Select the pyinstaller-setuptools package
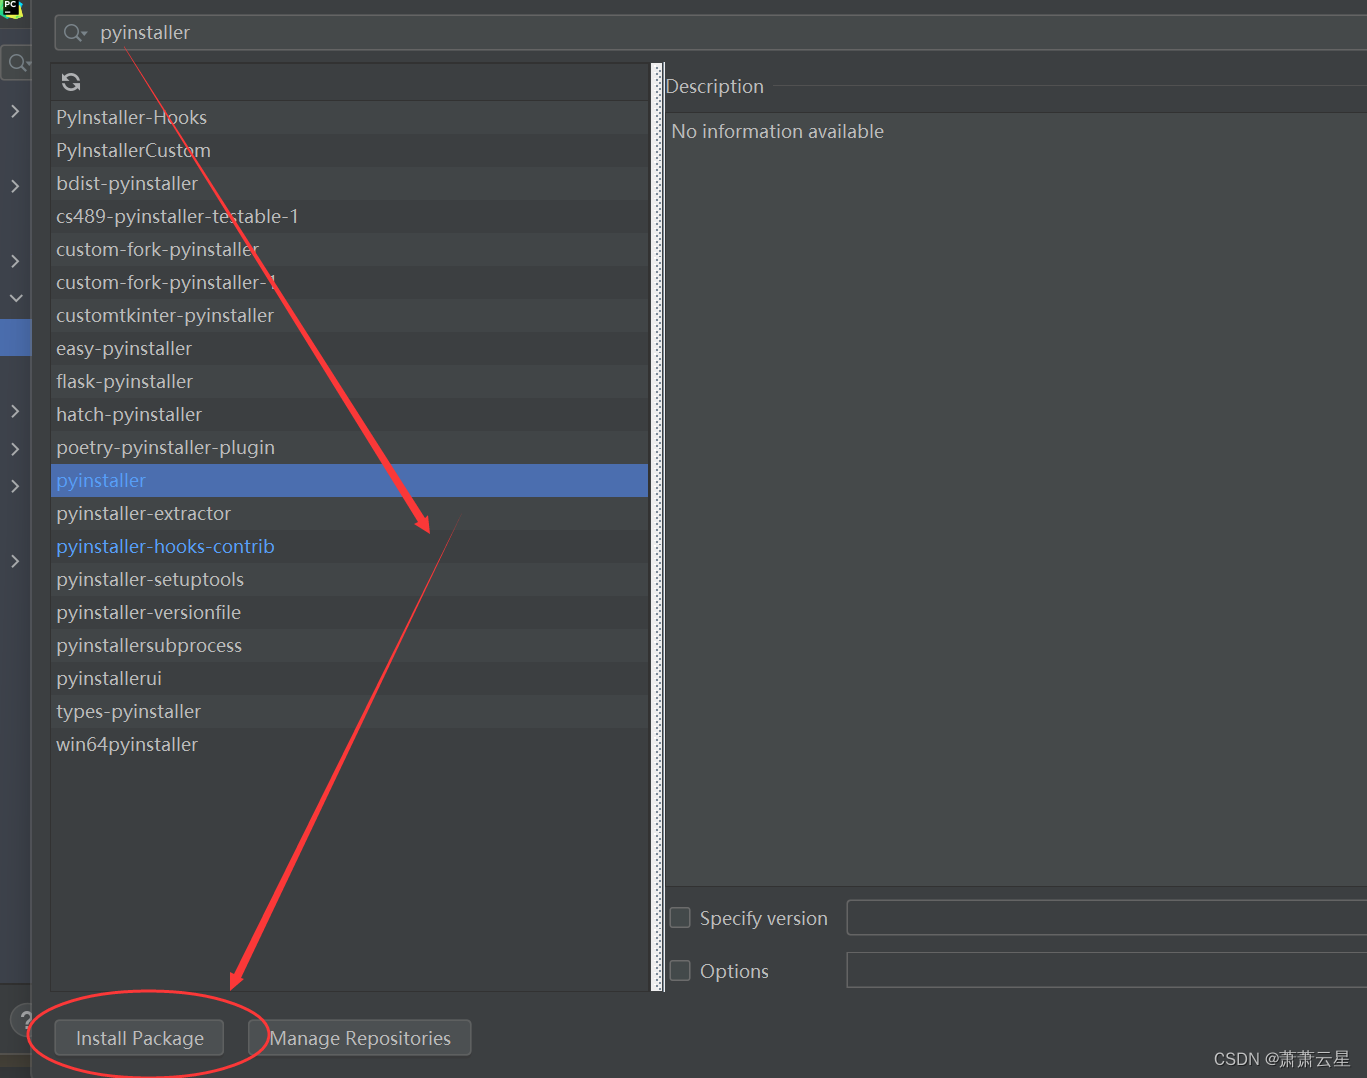Viewport: 1367px width, 1078px height. 349,579
